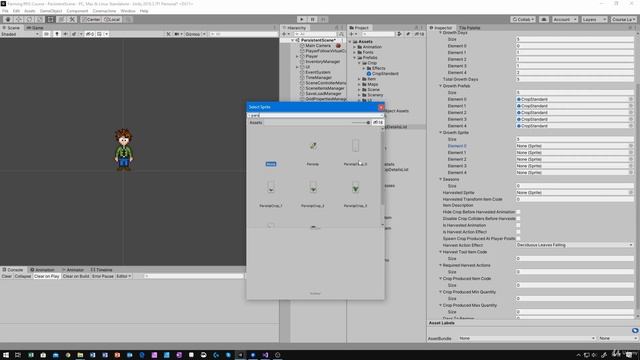Open the custom editor tools icon
The height and width of the screenshot is (360, 640).
(x=72, y=20)
